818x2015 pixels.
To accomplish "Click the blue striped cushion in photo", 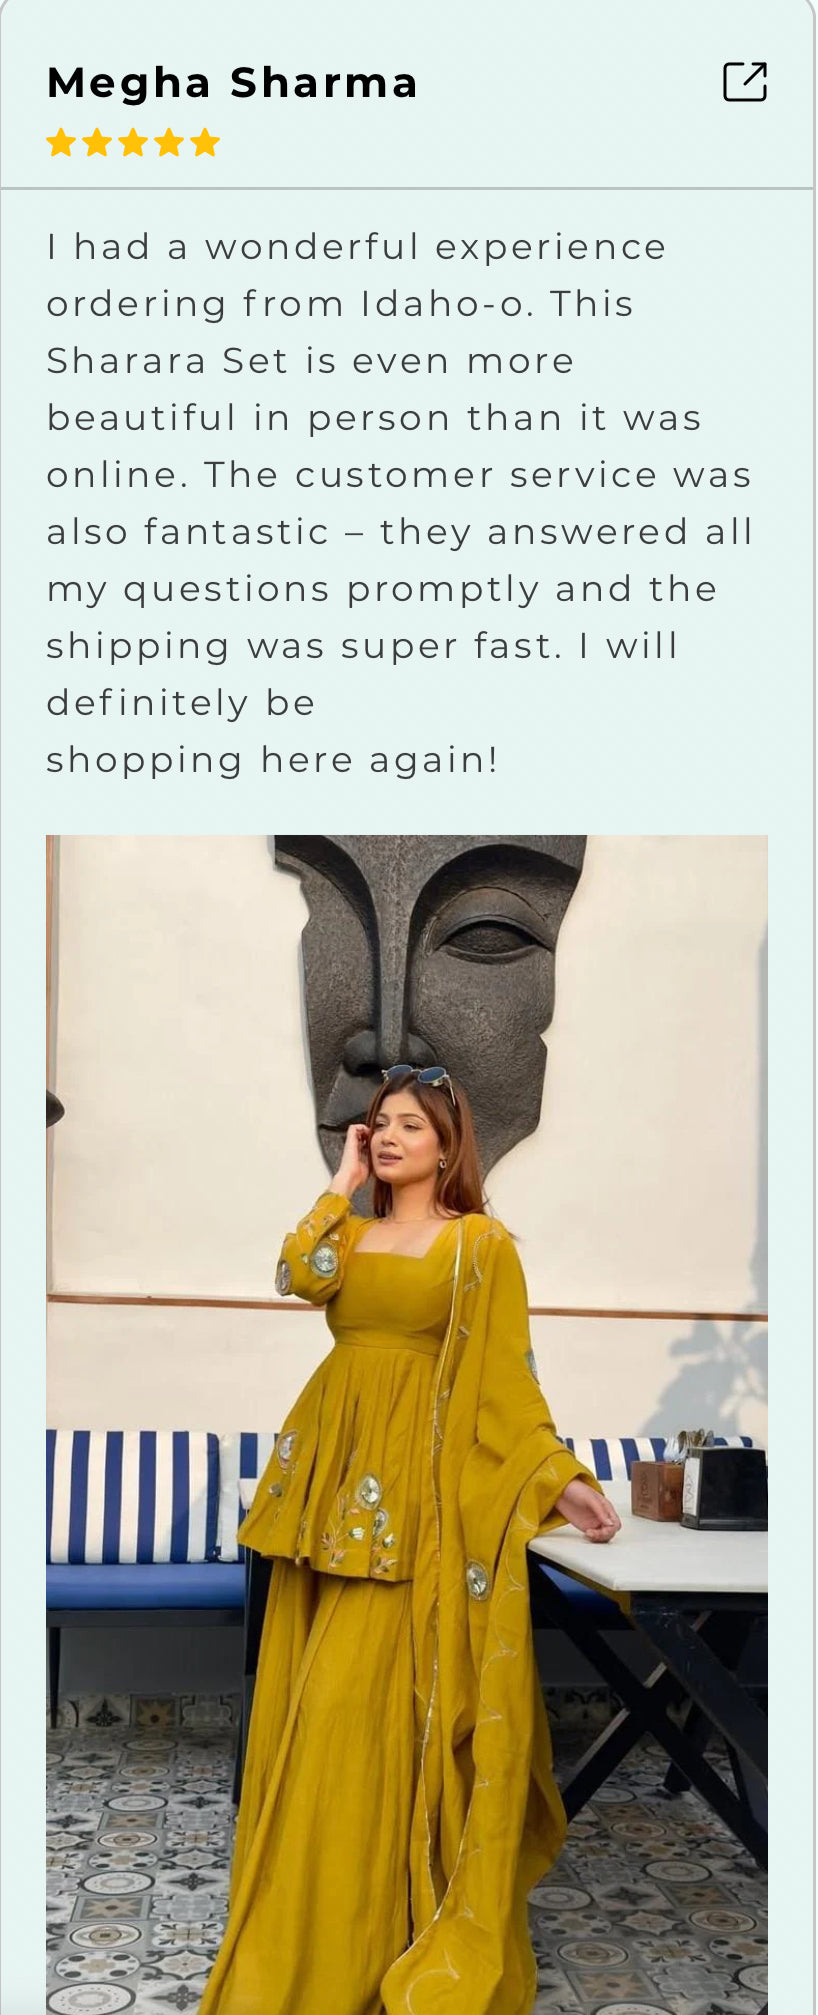I will 133,1496.
